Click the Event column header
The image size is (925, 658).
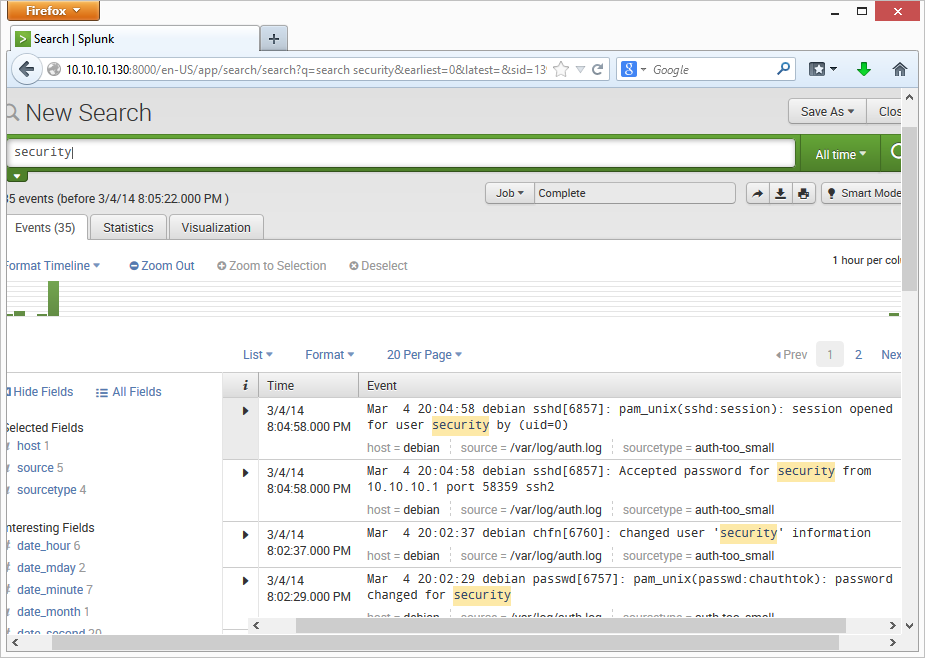click(630, 385)
